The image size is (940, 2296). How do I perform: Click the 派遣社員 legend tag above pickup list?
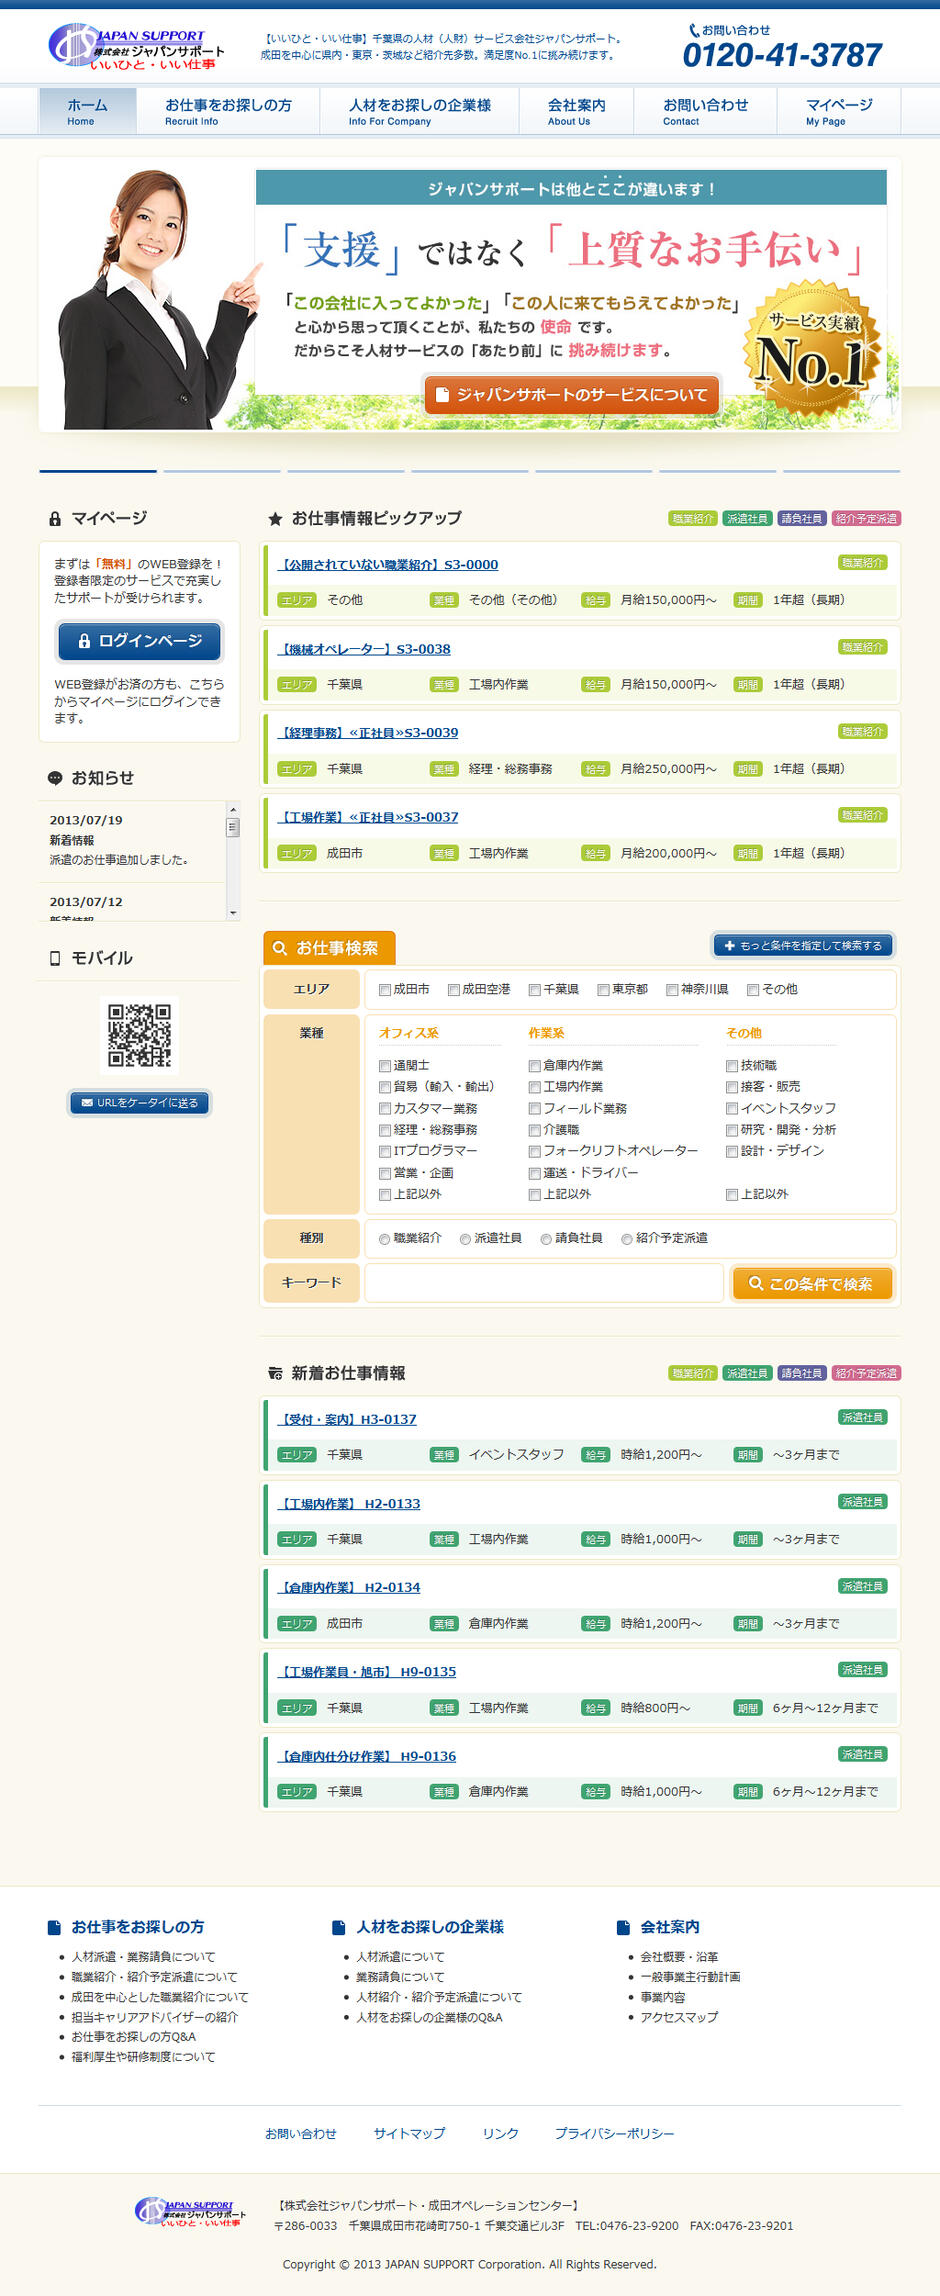tap(747, 518)
